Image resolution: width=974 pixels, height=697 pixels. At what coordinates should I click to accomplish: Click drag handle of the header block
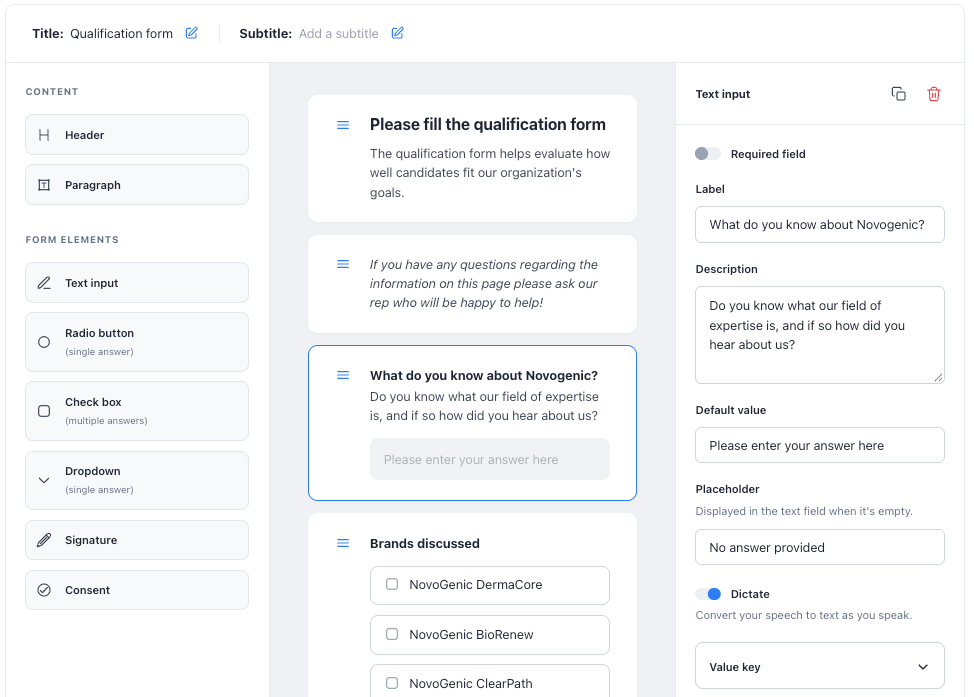click(x=343, y=125)
